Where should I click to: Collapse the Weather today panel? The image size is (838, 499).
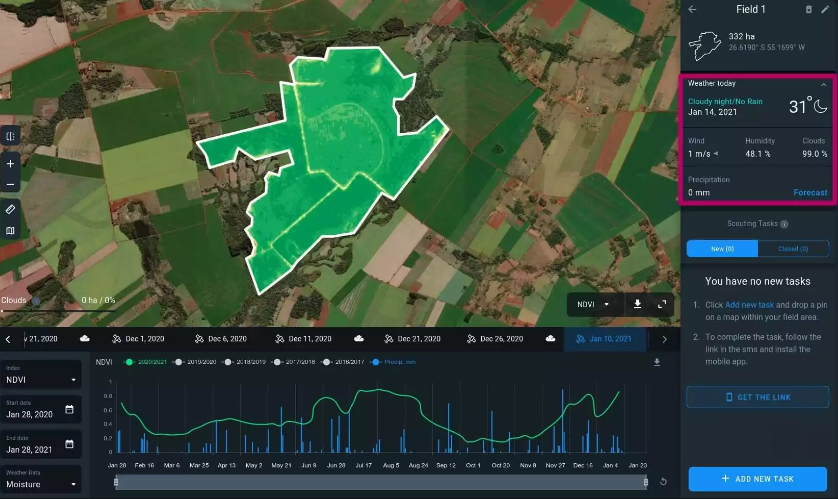[823, 84]
